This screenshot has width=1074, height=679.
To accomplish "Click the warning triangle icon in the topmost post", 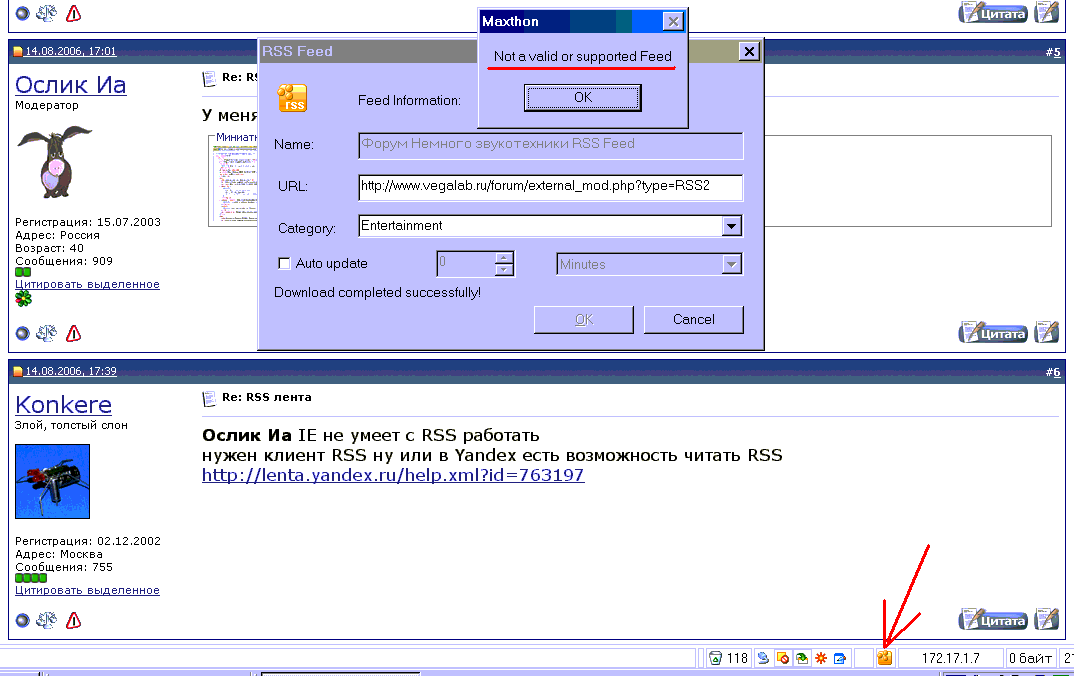I will tap(73, 13).
